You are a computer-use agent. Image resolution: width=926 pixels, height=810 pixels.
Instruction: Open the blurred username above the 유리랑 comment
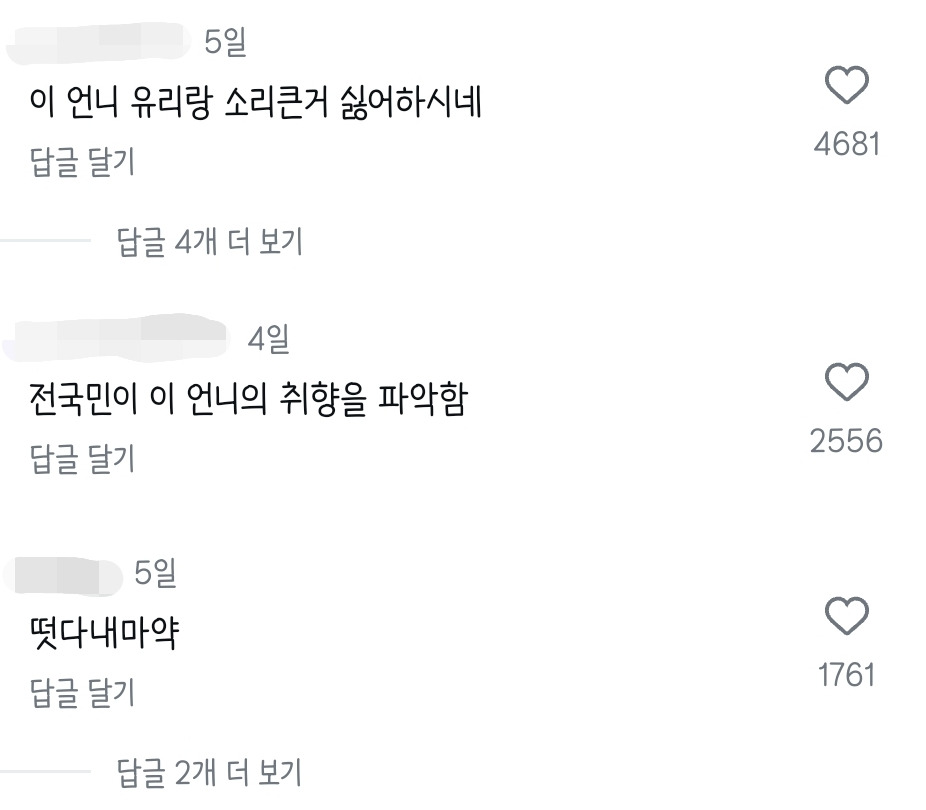tap(98, 41)
